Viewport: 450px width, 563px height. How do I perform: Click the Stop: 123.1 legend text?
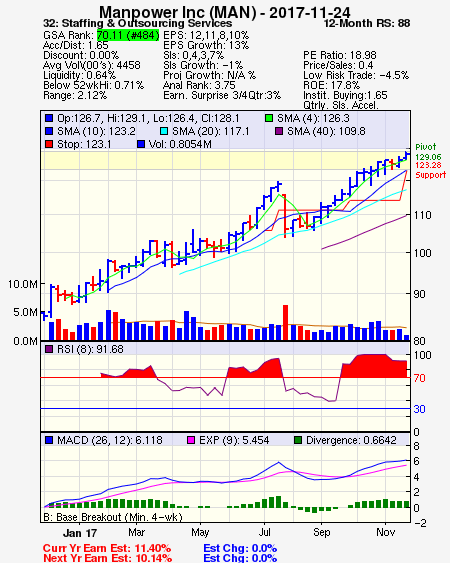(84, 144)
